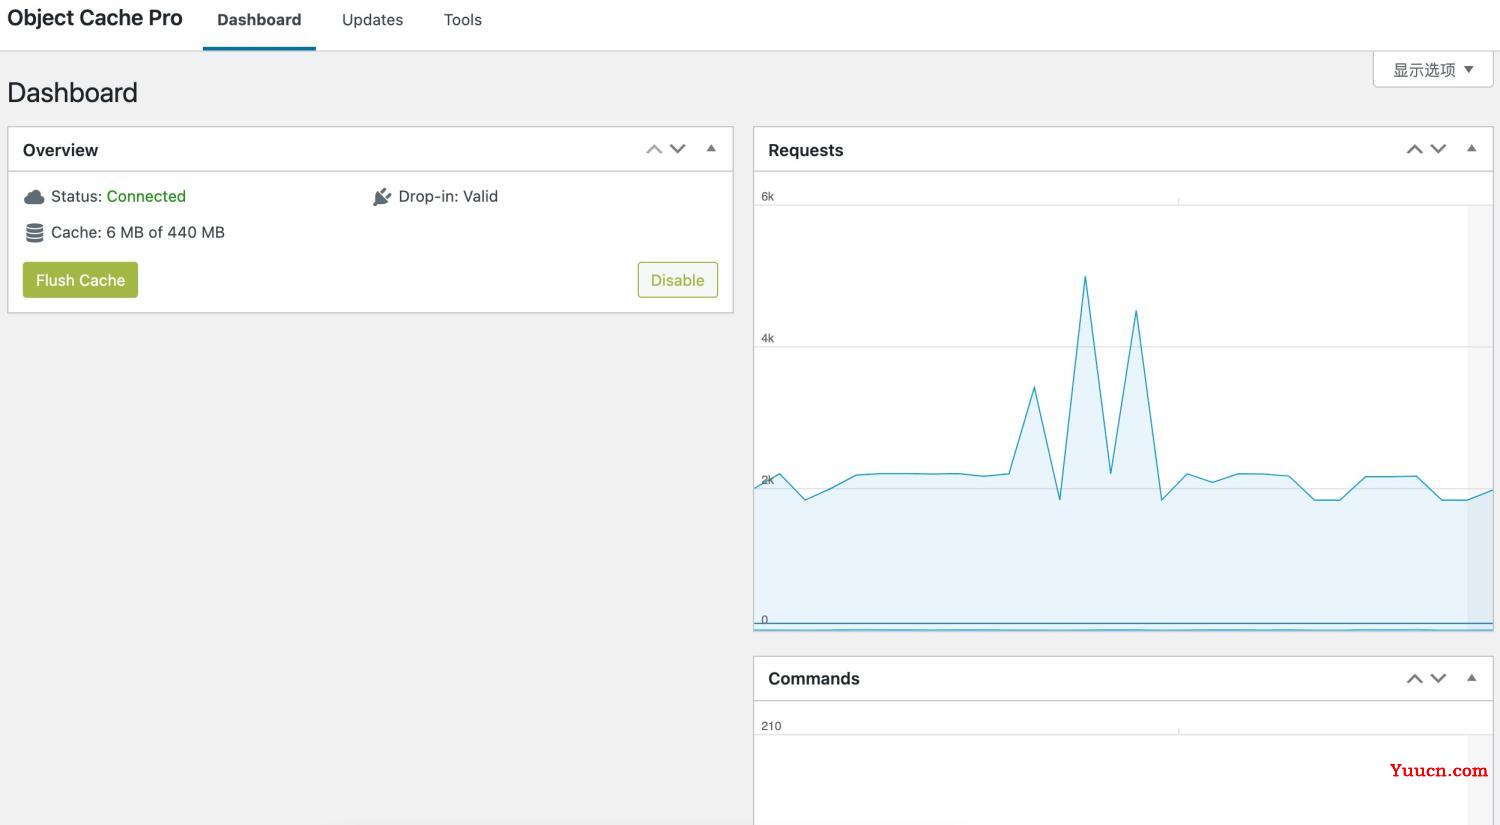Collapse the Overview panel
Image resolution: width=1500 pixels, height=825 pixels.
click(x=711, y=149)
